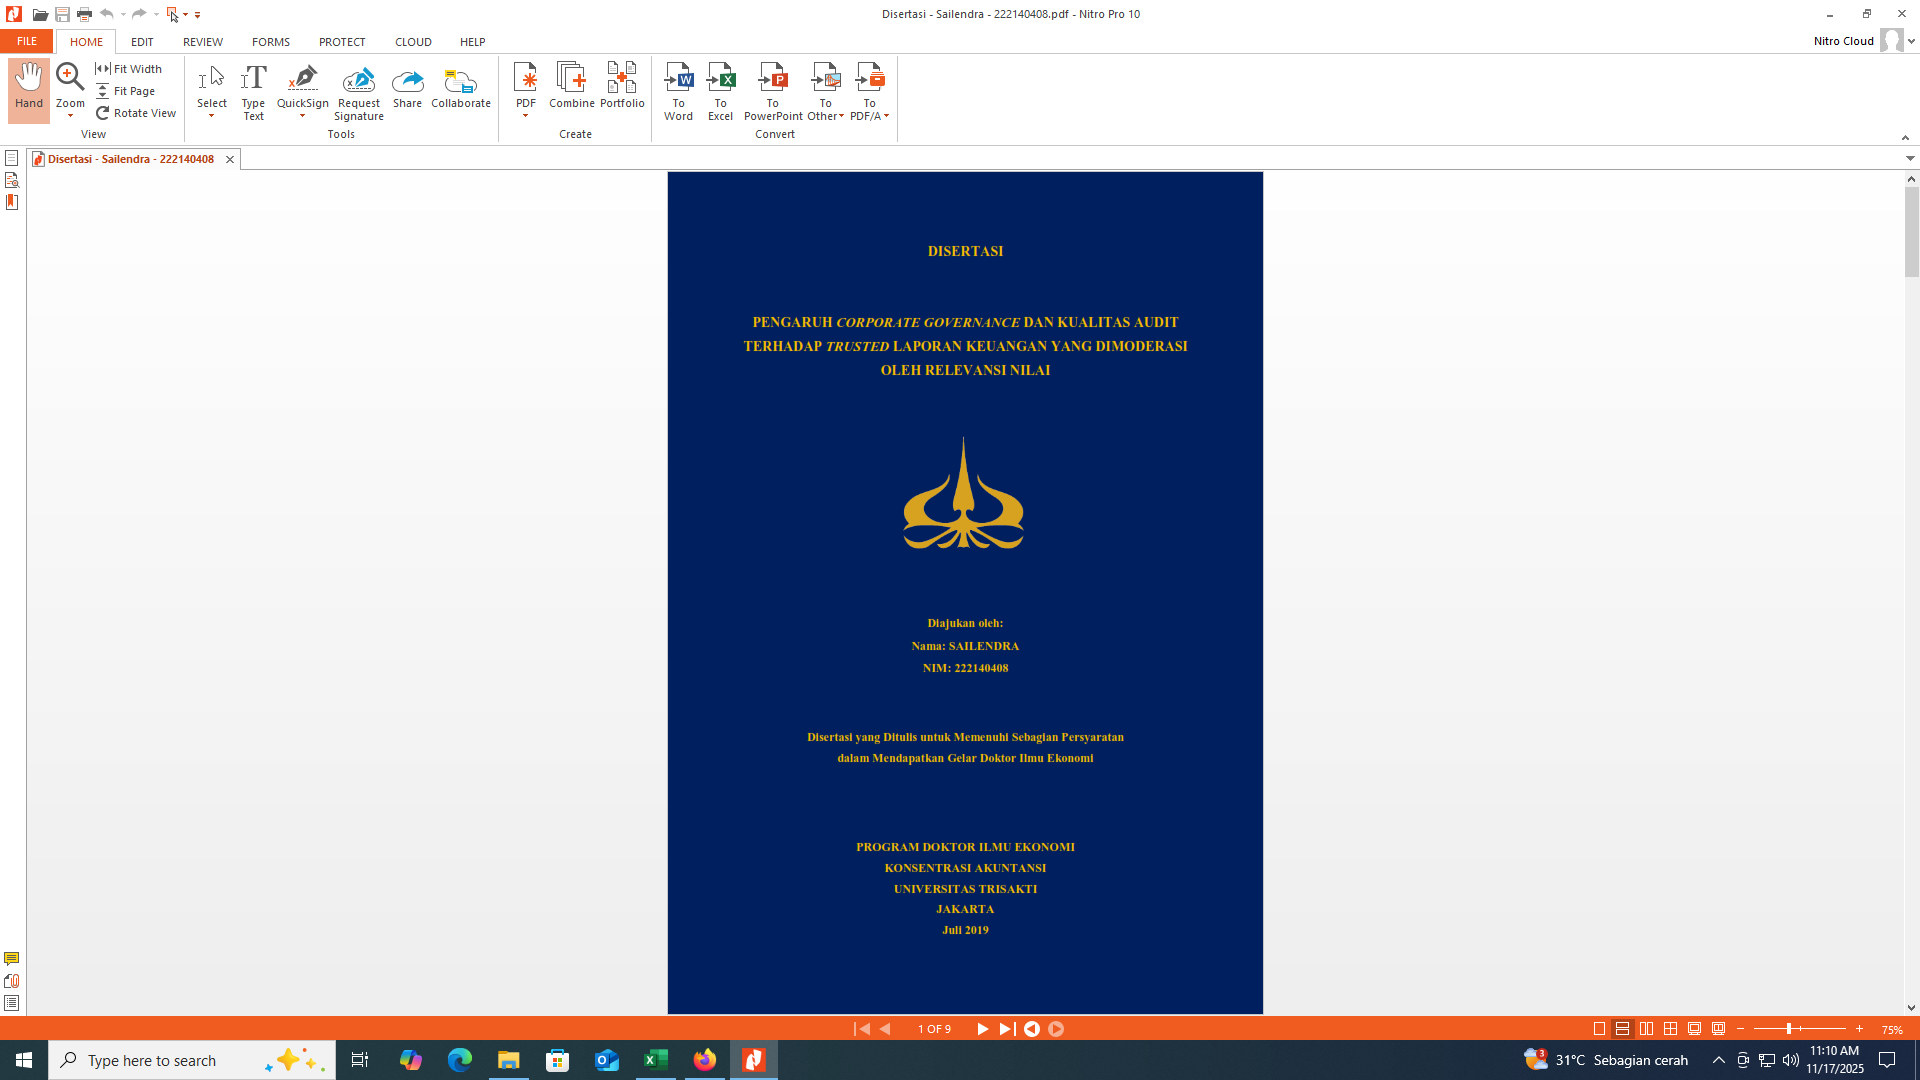Viewport: 1920px width, 1080px height.
Task: Click Convert To Word icon
Action: click(x=678, y=79)
